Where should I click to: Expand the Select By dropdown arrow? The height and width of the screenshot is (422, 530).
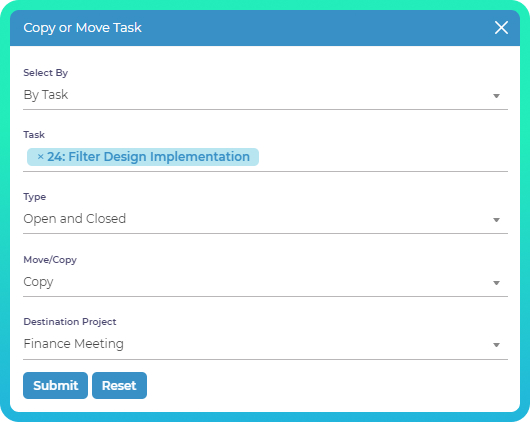(496, 96)
